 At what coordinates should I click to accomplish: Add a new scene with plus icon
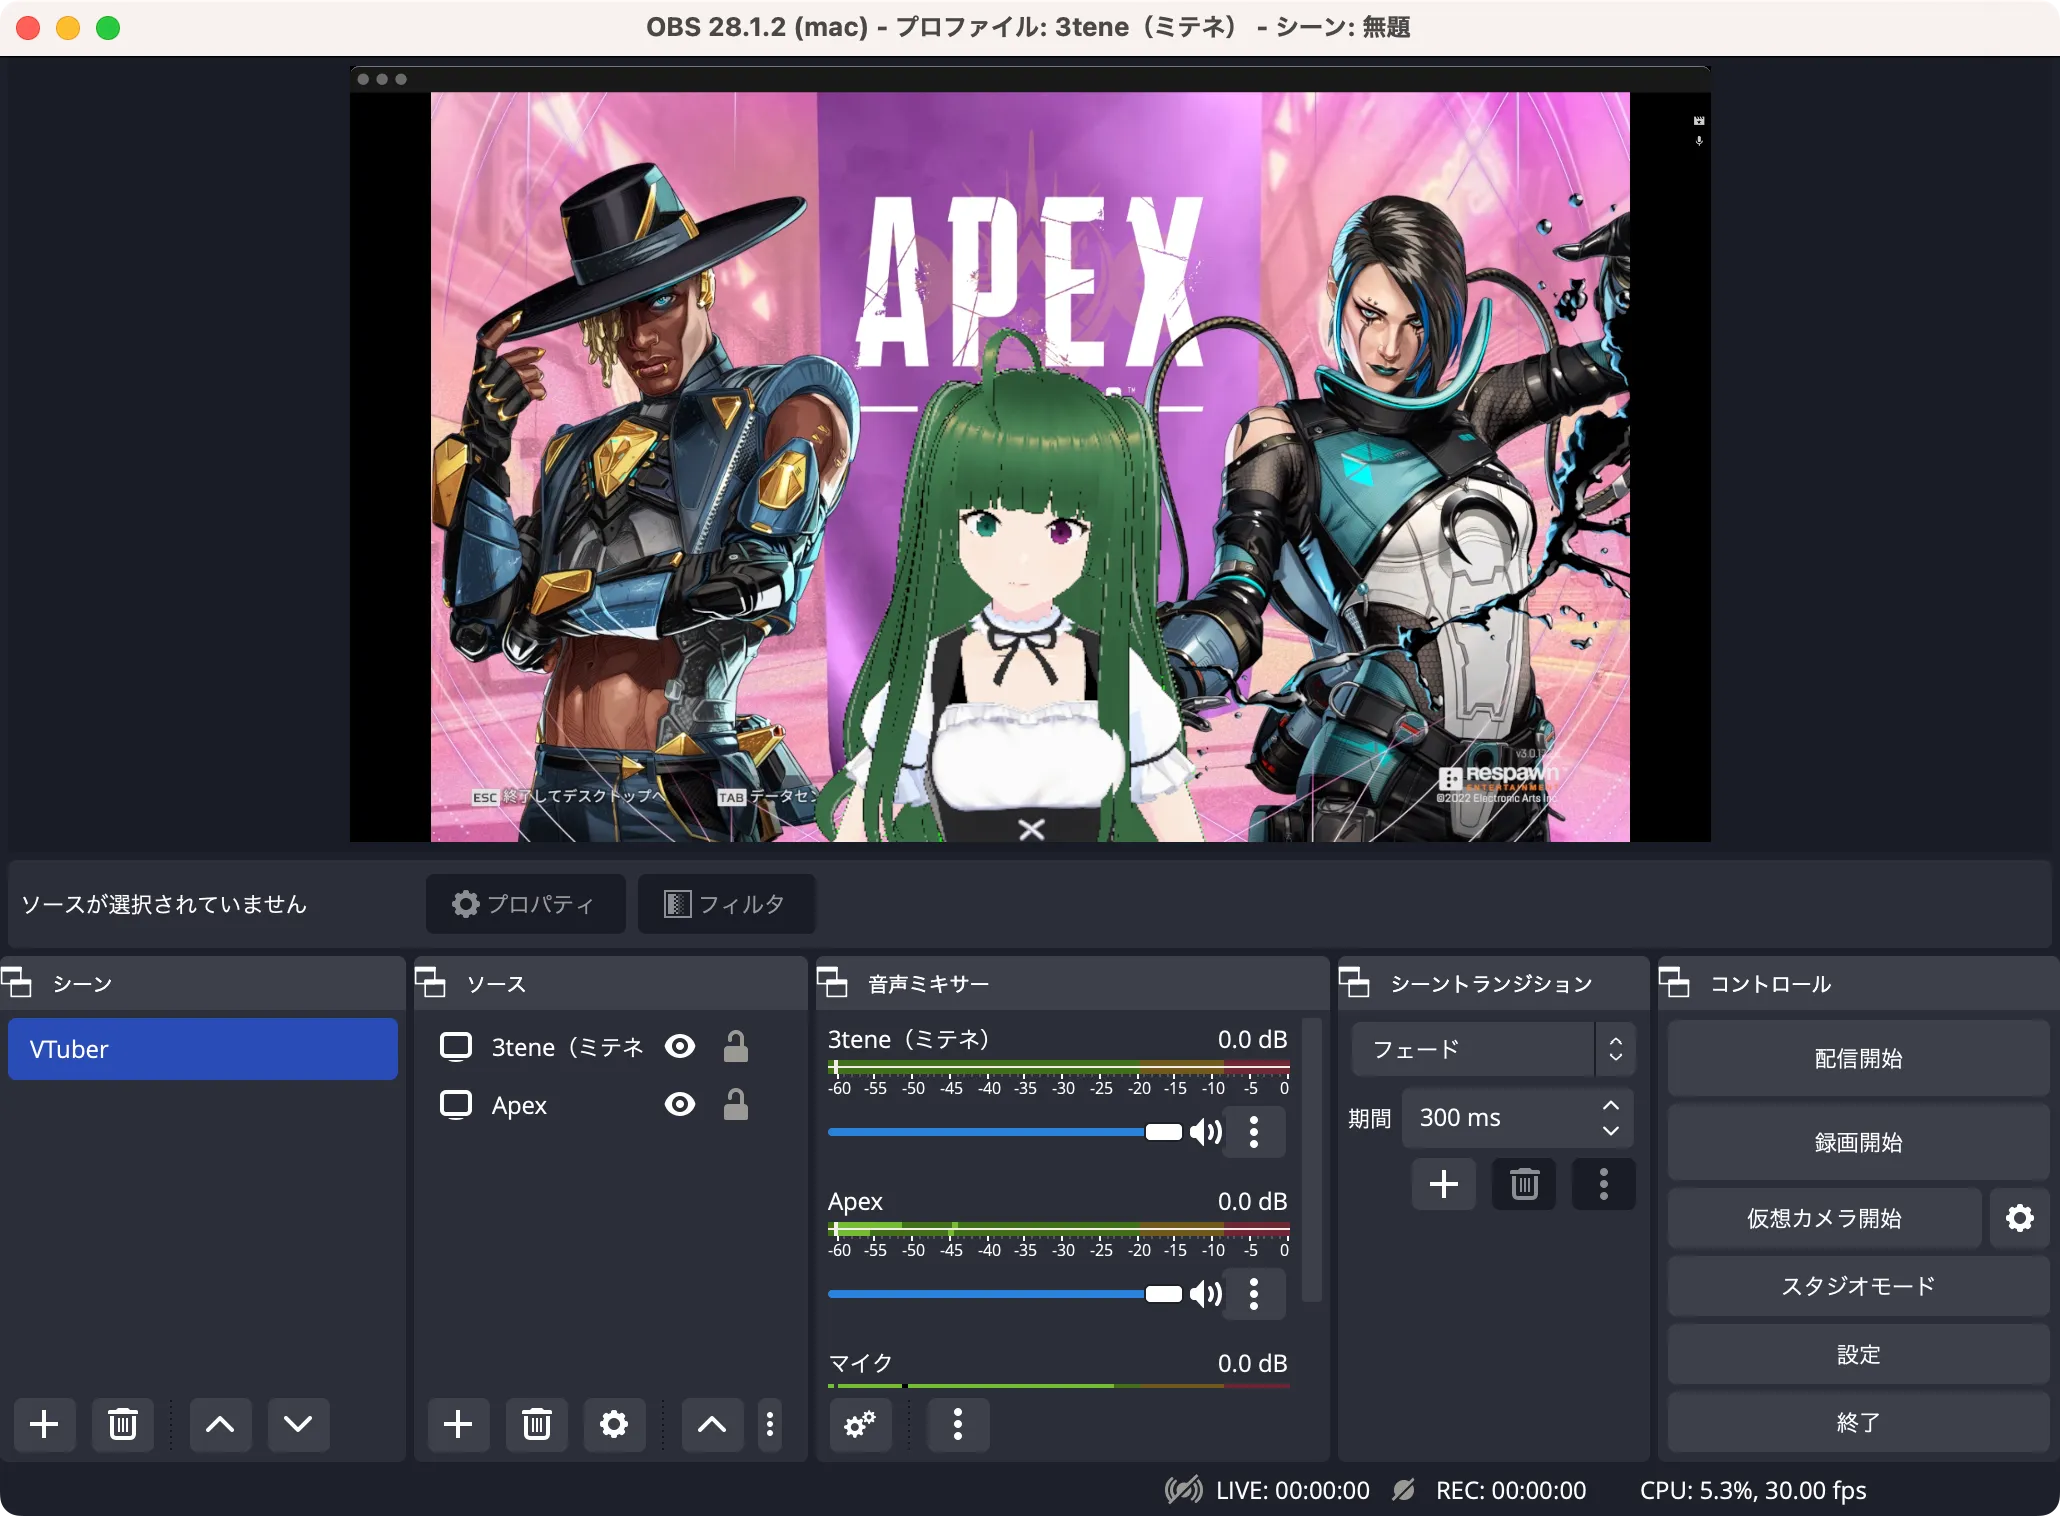(x=44, y=1424)
